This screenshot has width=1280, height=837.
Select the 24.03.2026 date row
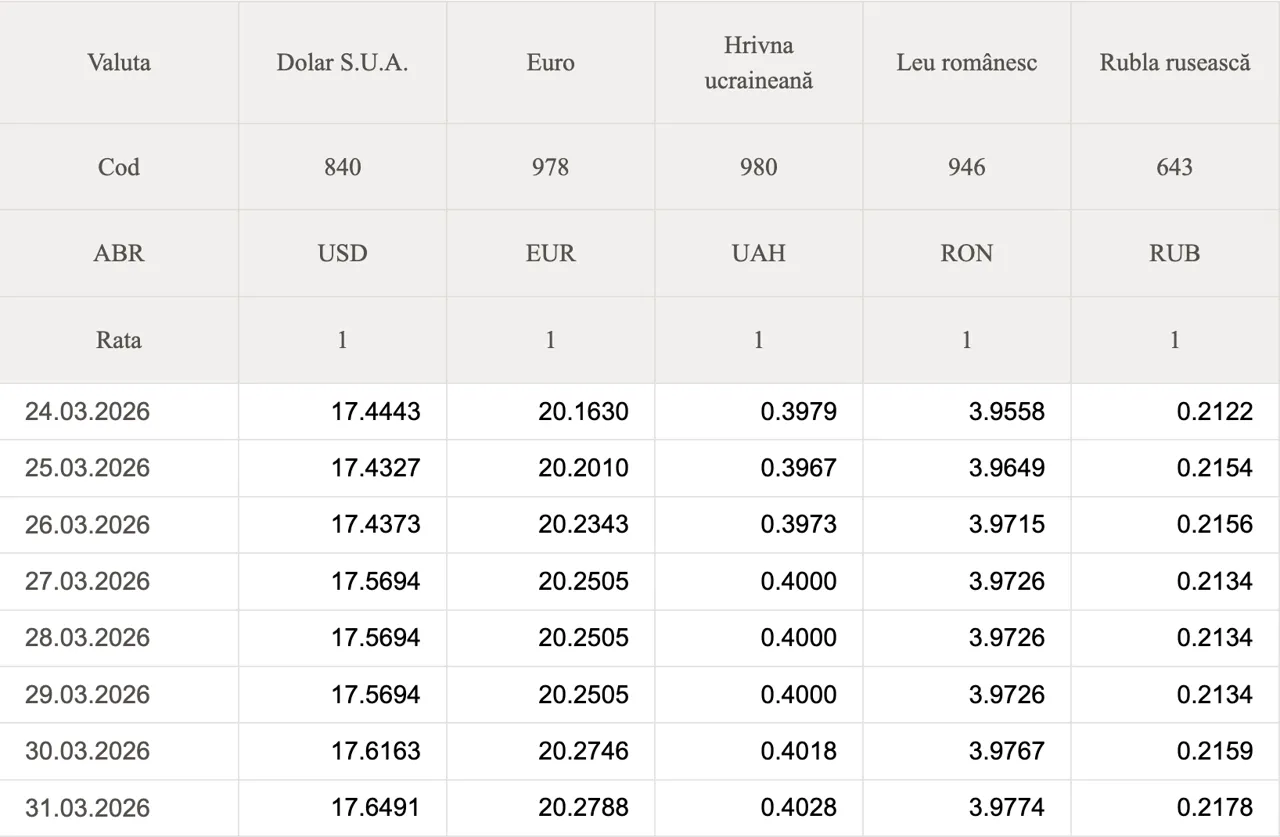pyautogui.click(x=87, y=411)
